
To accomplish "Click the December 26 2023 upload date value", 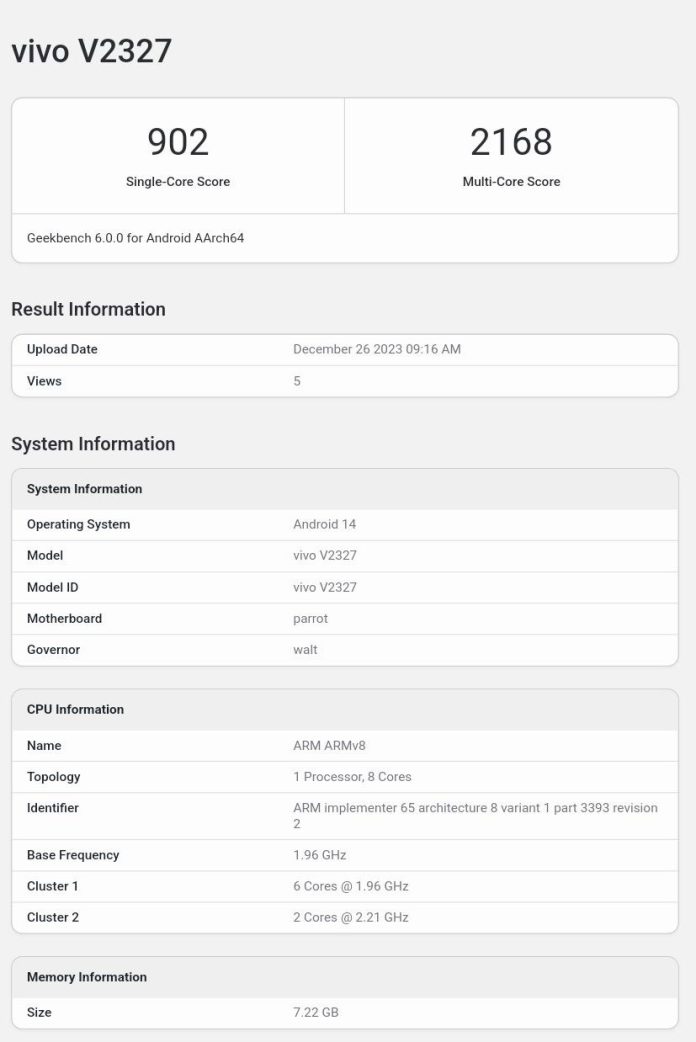I will click(x=377, y=350).
